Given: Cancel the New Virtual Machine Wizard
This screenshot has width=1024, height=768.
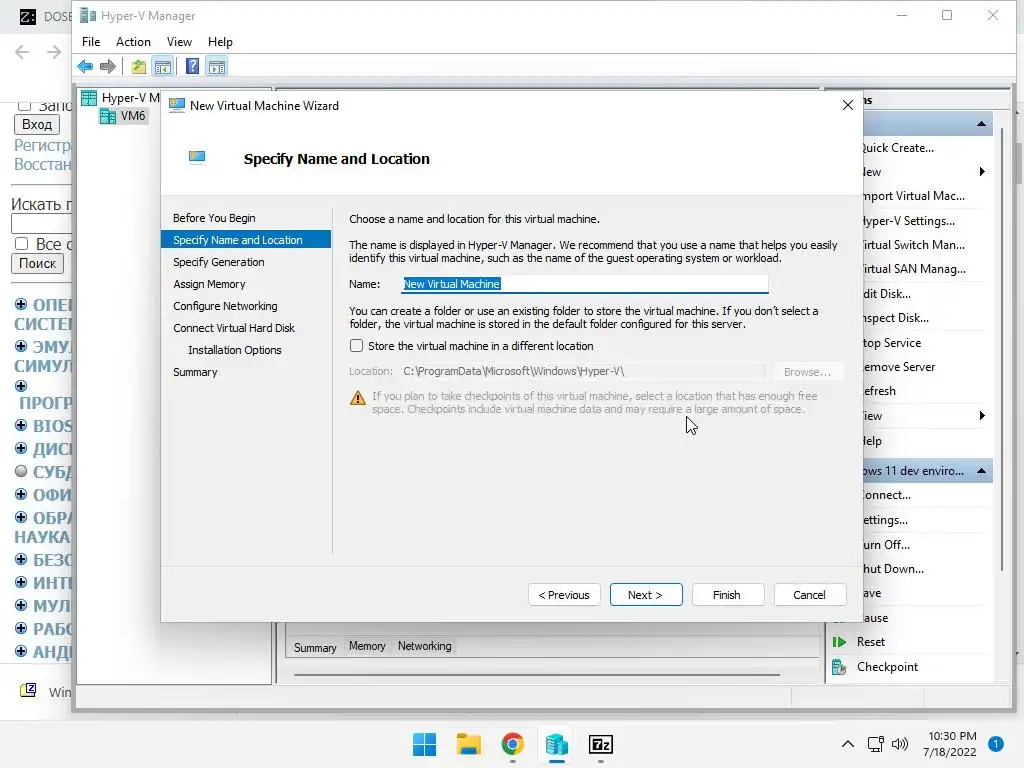Looking at the screenshot, I should click(x=810, y=595).
